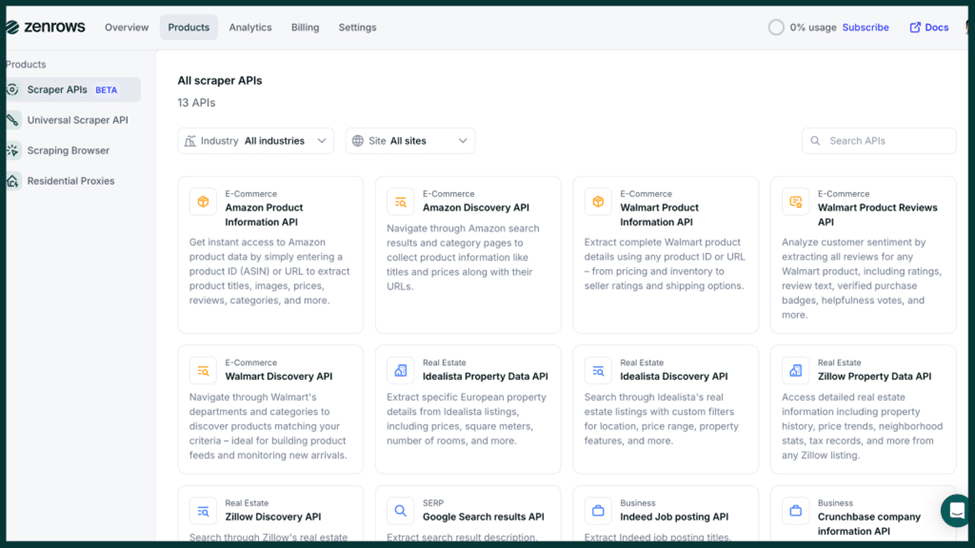Select the Products tab
Viewport: 975px width, 548px height.
pos(188,27)
